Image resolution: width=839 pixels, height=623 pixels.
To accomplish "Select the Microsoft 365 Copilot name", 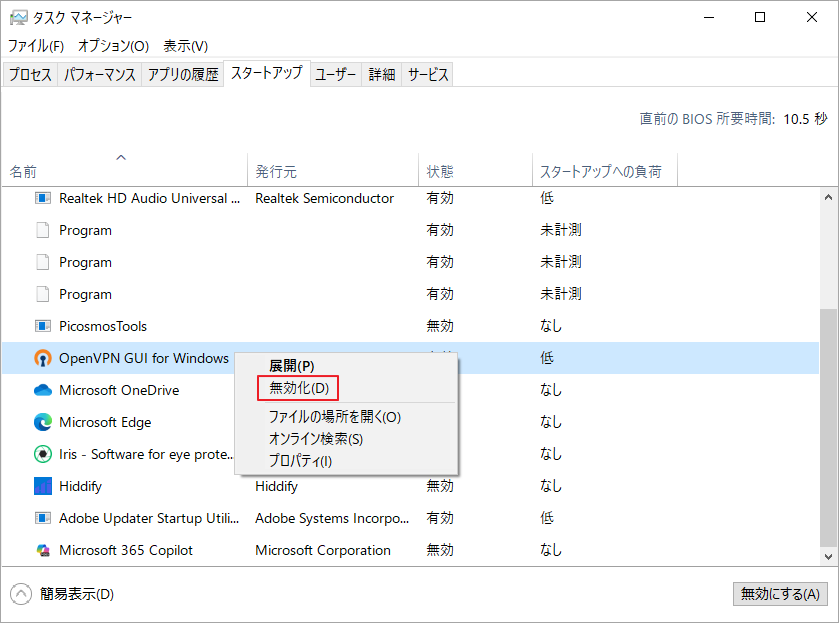I will pyautogui.click(x=126, y=550).
